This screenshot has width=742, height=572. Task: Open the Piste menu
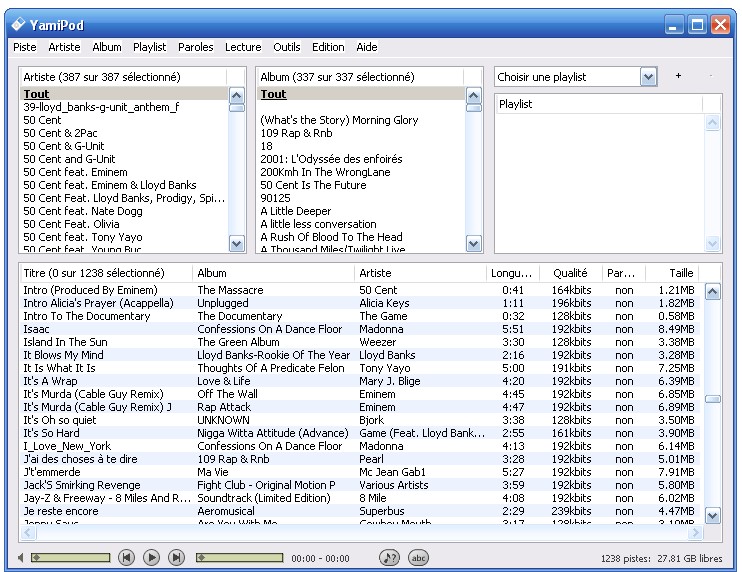[x=25, y=47]
